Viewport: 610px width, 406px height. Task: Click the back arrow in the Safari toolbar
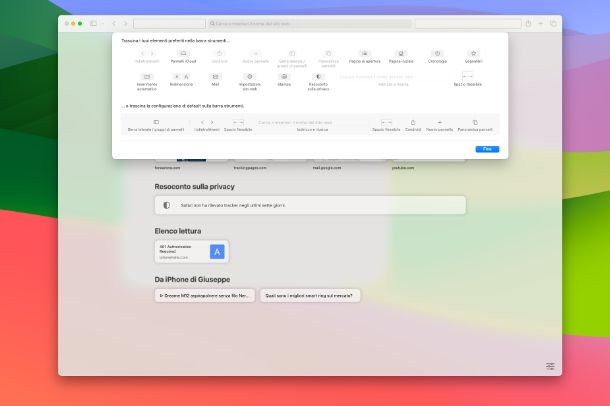tap(114, 24)
